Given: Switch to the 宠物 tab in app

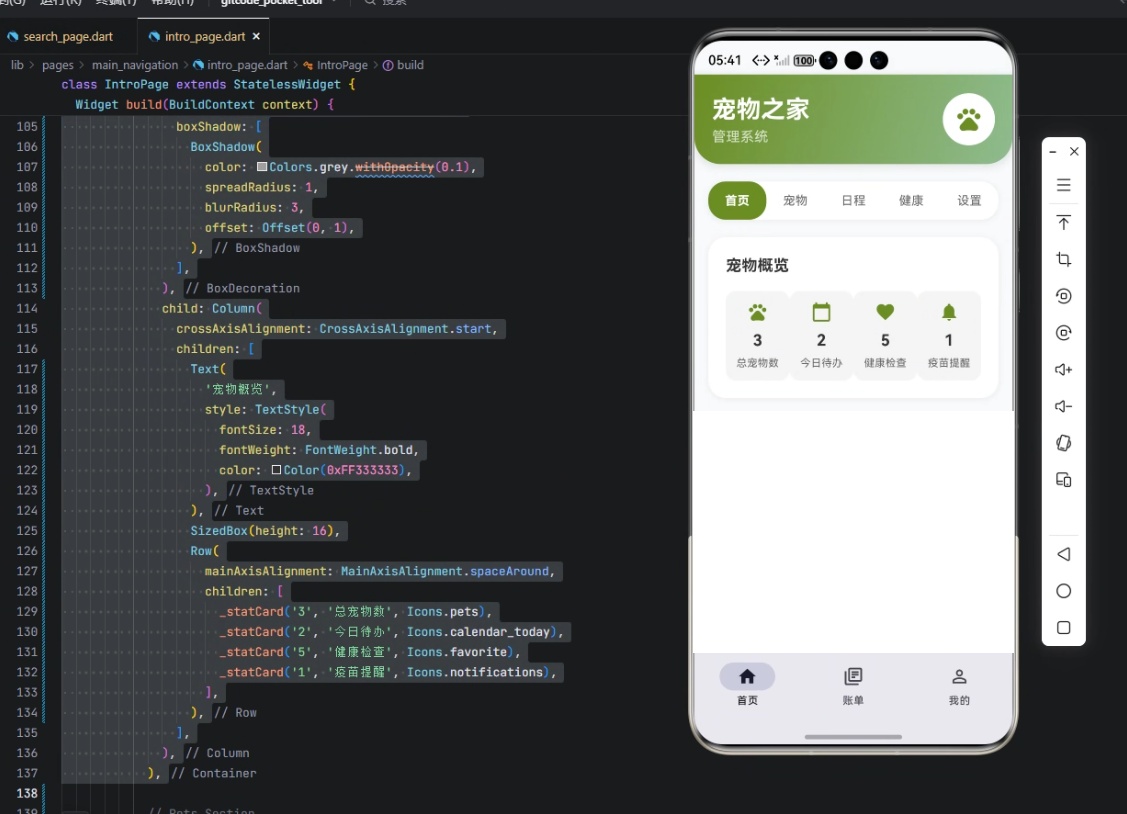Looking at the screenshot, I should tap(795, 200).
